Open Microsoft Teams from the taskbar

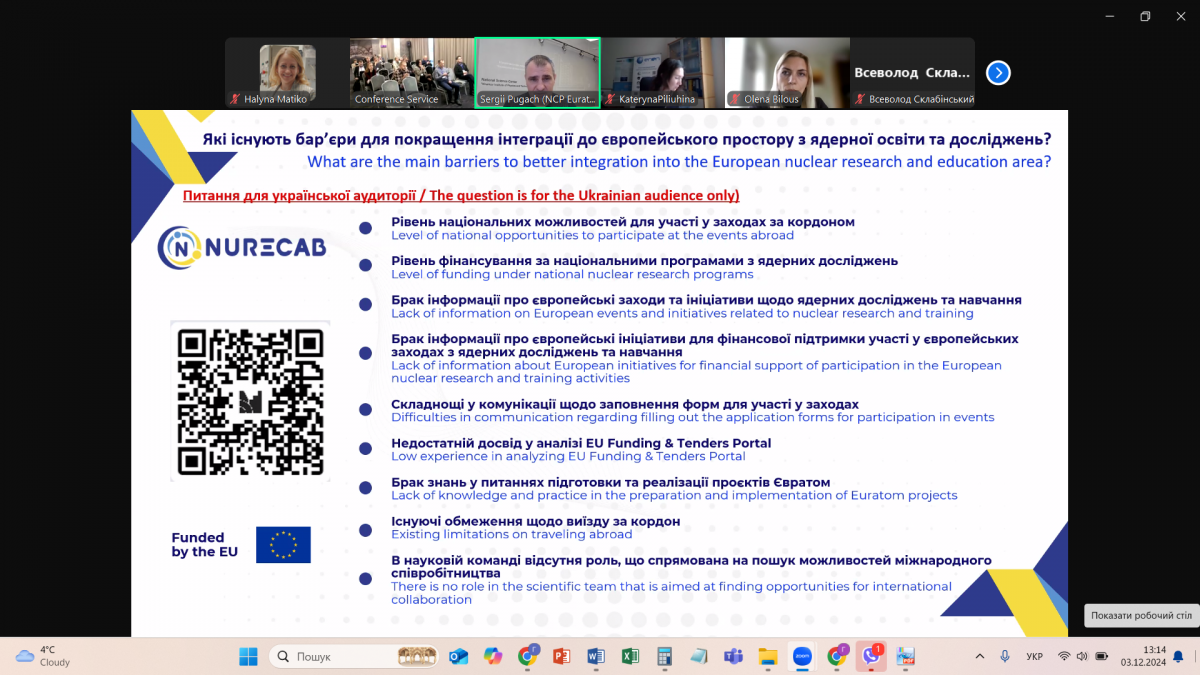tap(733, 657)
